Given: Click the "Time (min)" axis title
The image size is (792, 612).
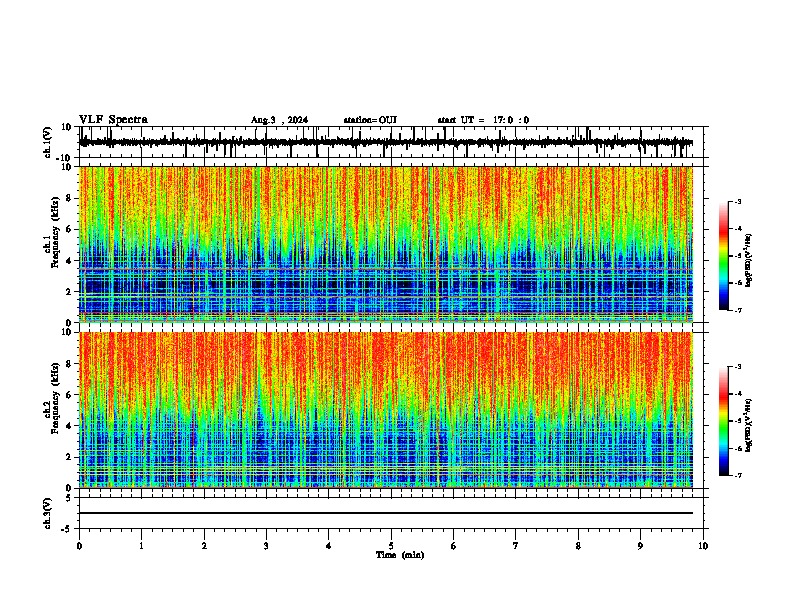Looking at the screenshot, I should [x=400, y=555].
